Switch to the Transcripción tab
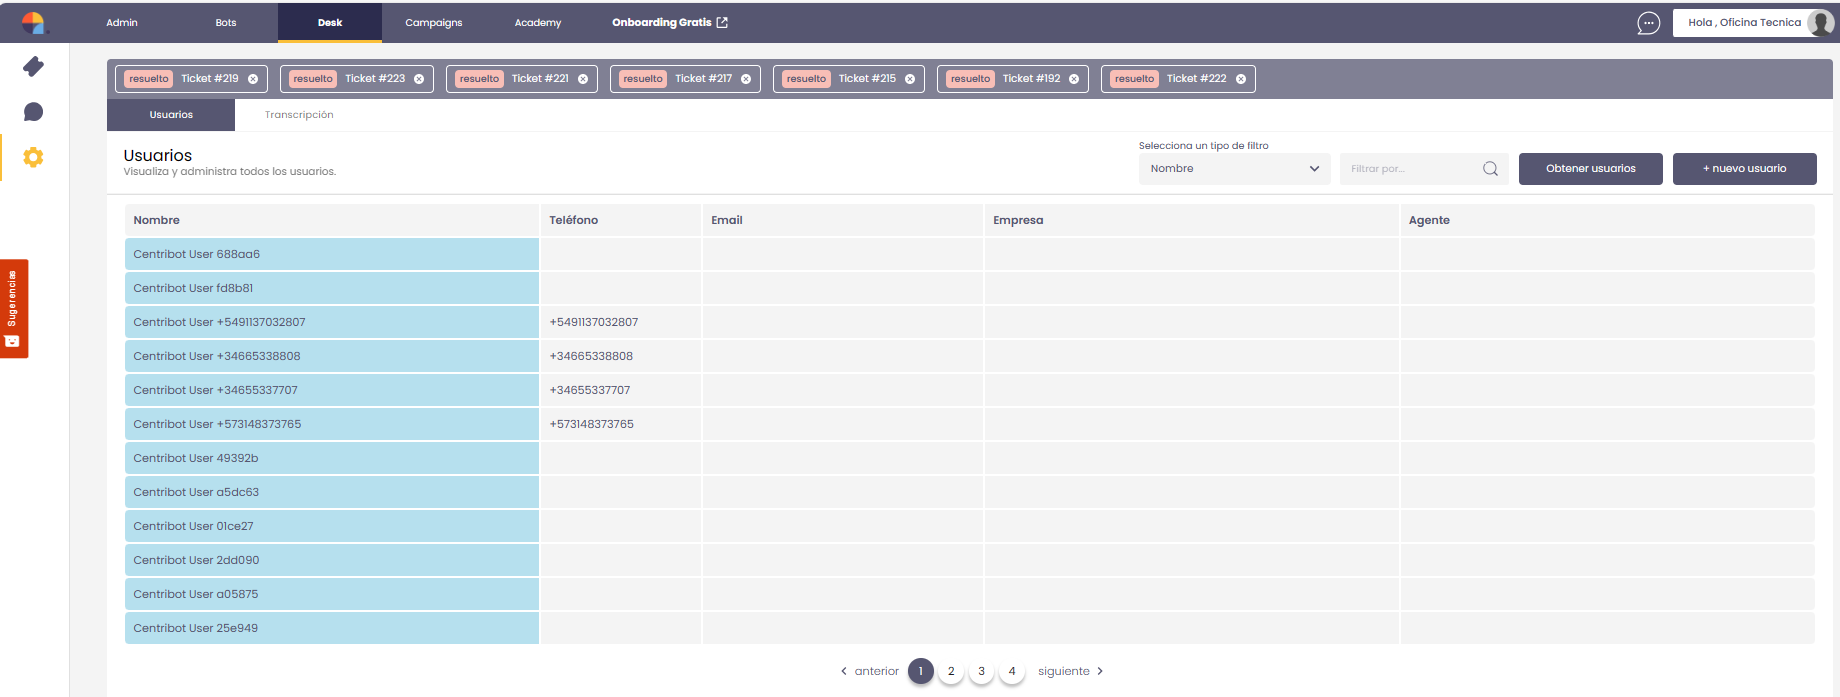Viewport: 1840px width, 697px height. pos(299,115)
